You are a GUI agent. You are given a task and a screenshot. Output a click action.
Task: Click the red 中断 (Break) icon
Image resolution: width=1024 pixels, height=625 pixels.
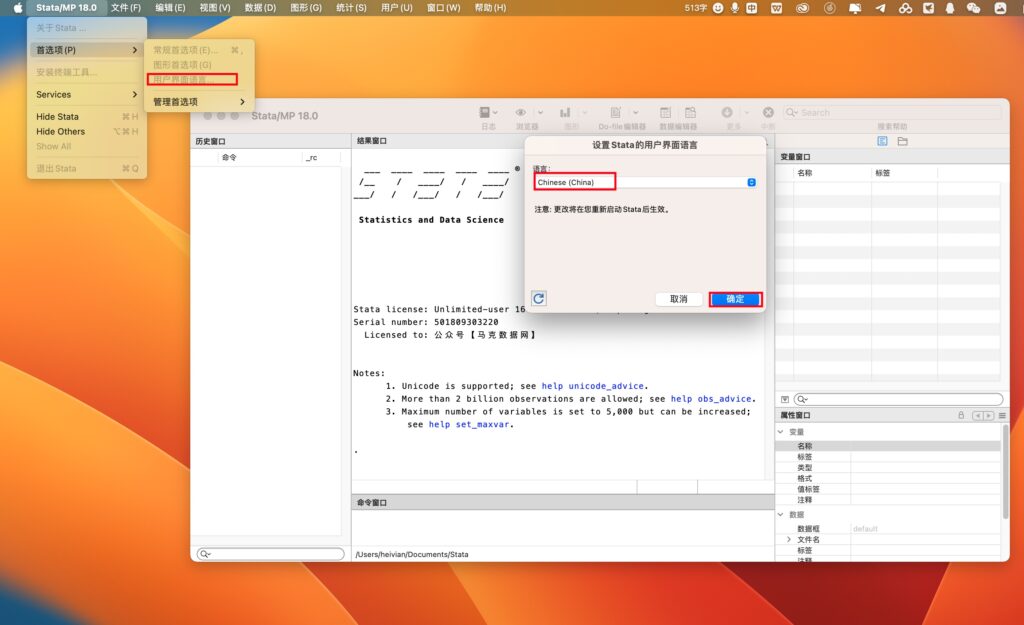[768, 112]
